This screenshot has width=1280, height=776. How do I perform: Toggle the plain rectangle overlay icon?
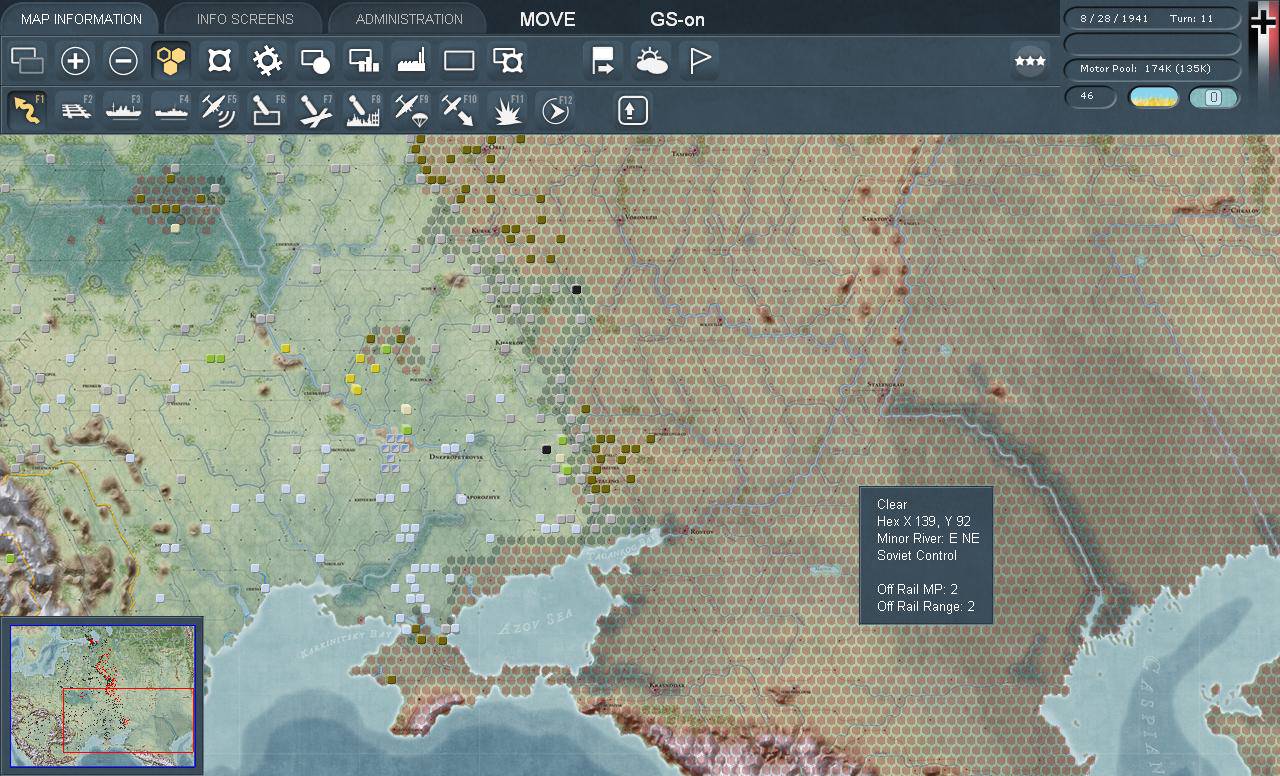[x=459, y=61]
